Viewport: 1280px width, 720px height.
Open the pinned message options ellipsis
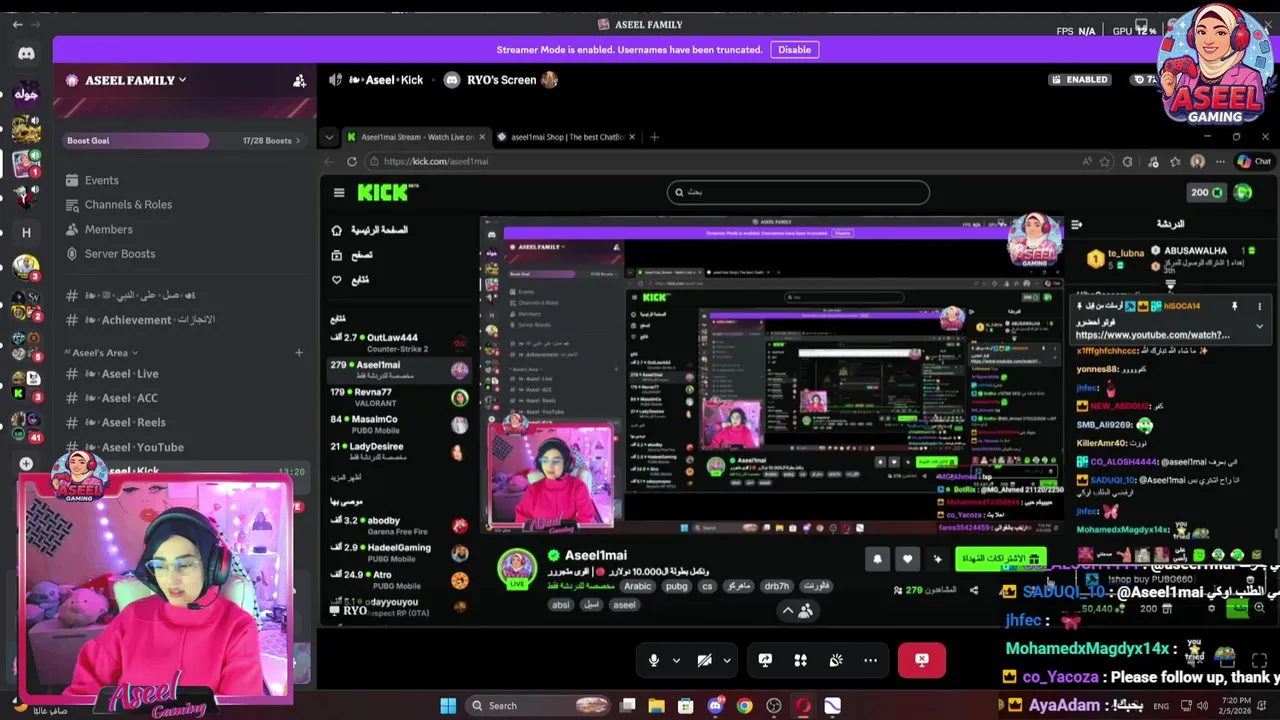[1259, 306]
